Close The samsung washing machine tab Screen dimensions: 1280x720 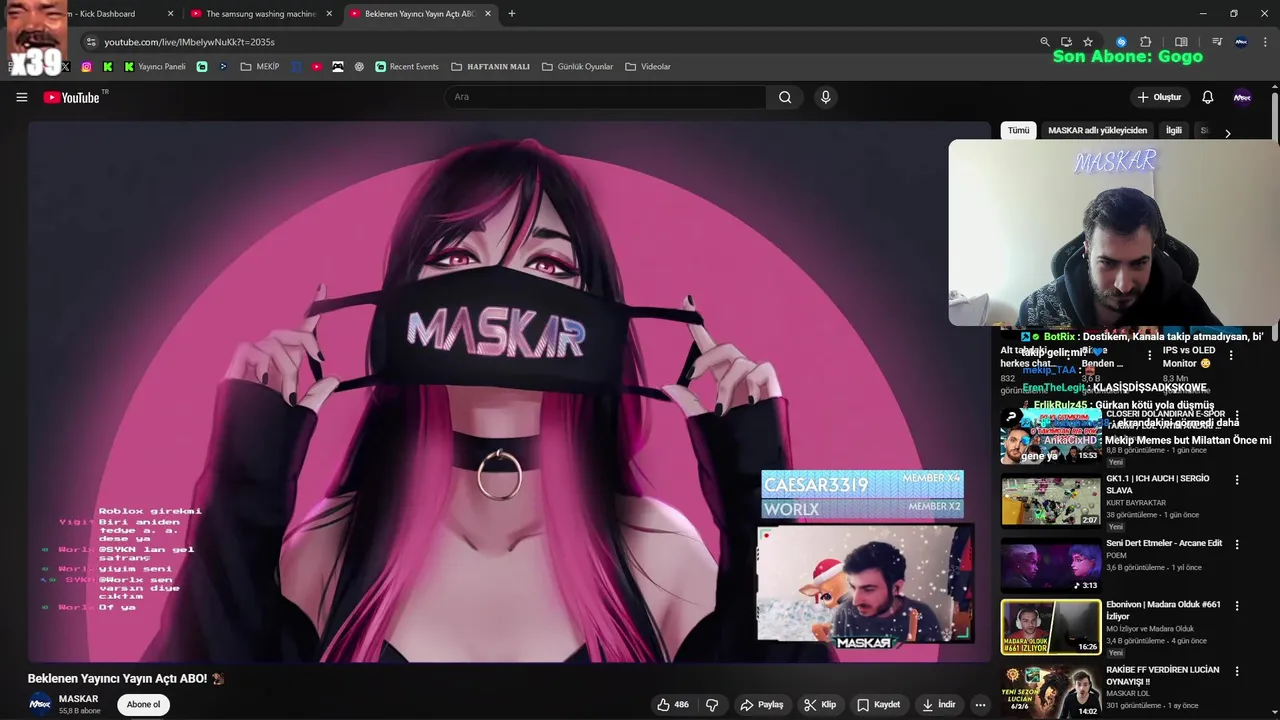tap(329, 14)
